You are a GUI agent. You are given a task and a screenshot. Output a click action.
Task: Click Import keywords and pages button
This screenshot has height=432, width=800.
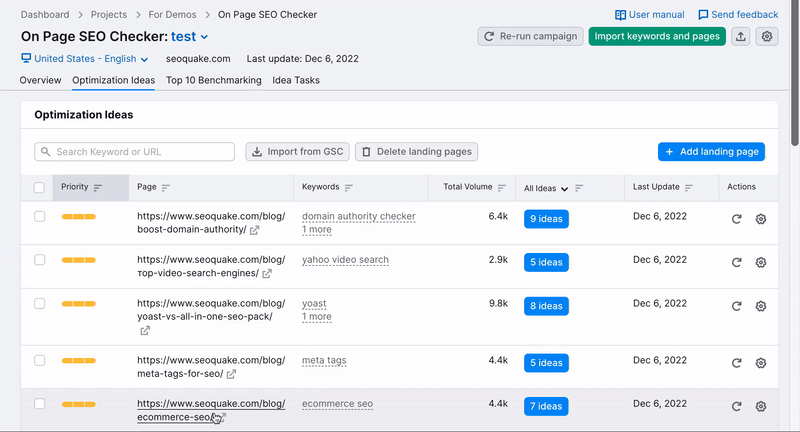coord(656,36)
